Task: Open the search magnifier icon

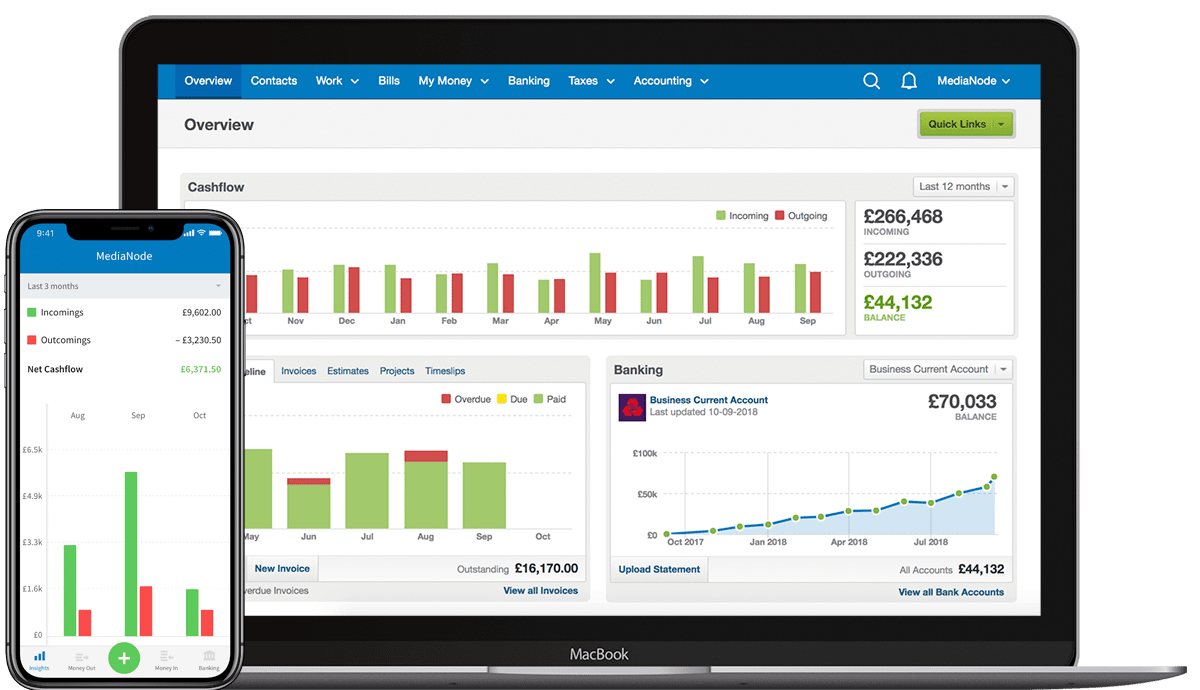Action: (871, 81)
